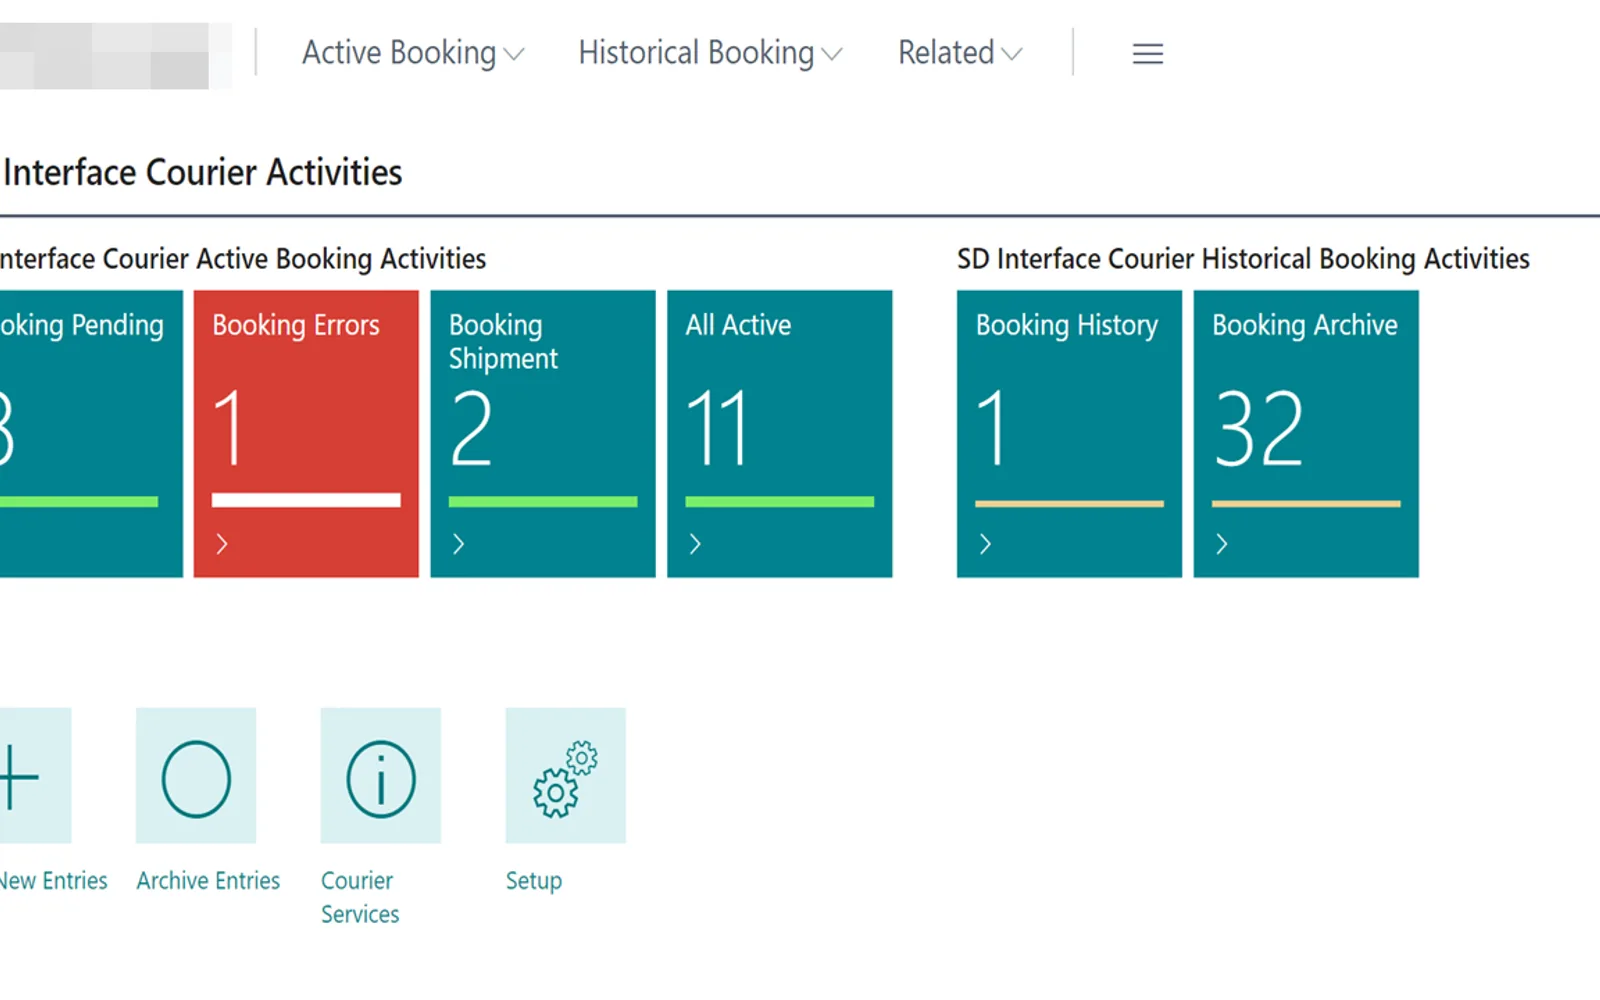Image resolution: width=1600 pixels, height=1000 pixels.
Task: Click the chevron arrow in Booking Errors tile
Action: click(222, 544)
